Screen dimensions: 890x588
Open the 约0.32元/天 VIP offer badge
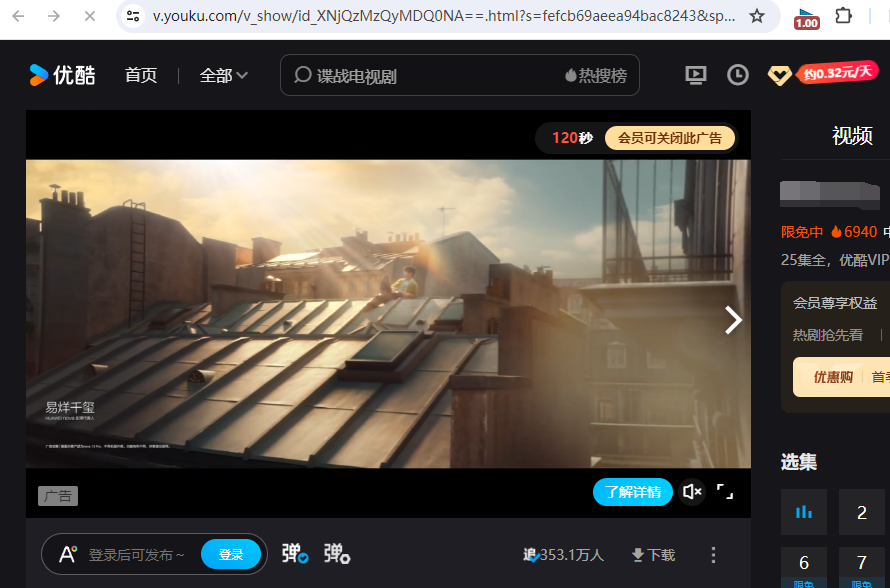tap(838, 73)
